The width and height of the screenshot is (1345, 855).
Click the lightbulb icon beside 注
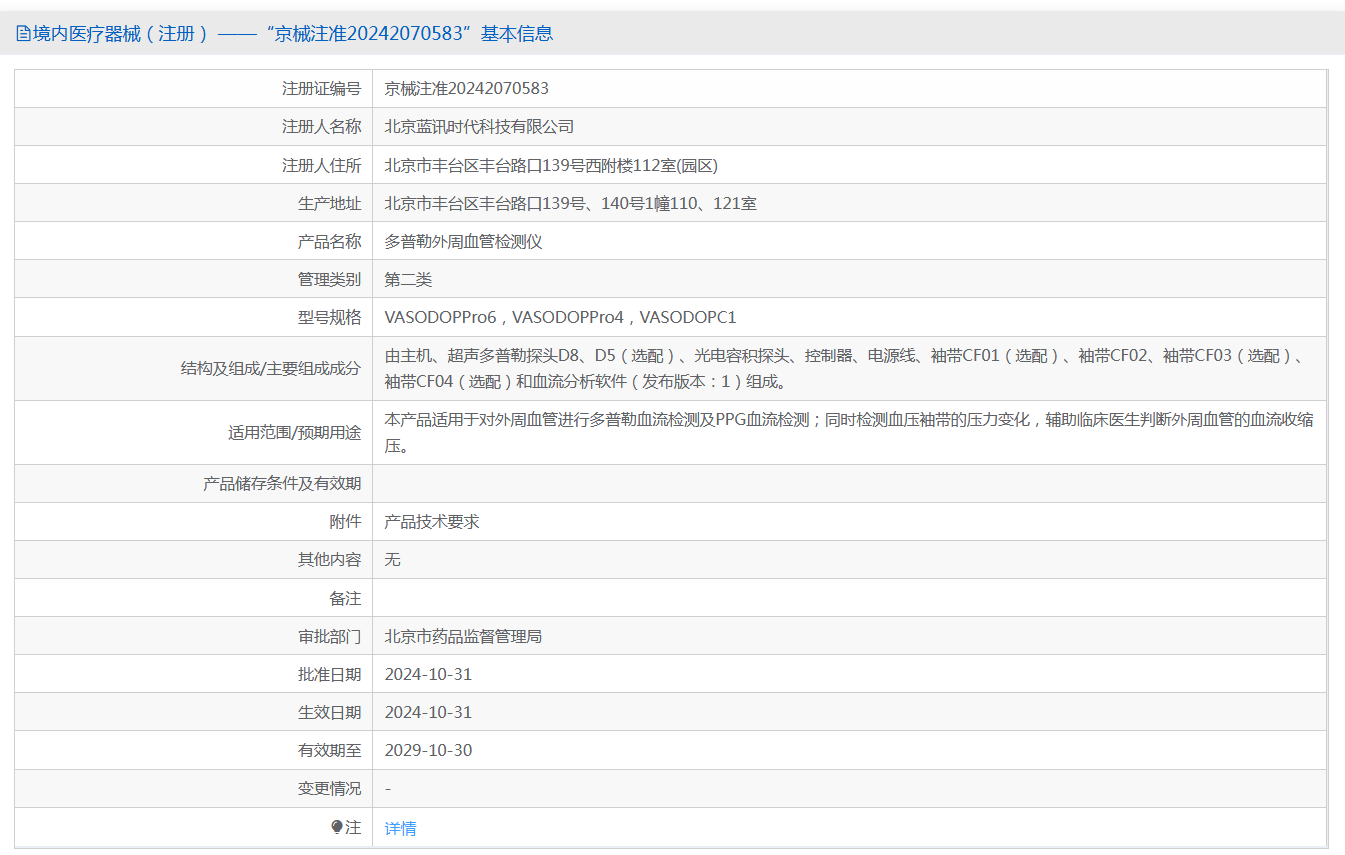[x=337, y=827]
